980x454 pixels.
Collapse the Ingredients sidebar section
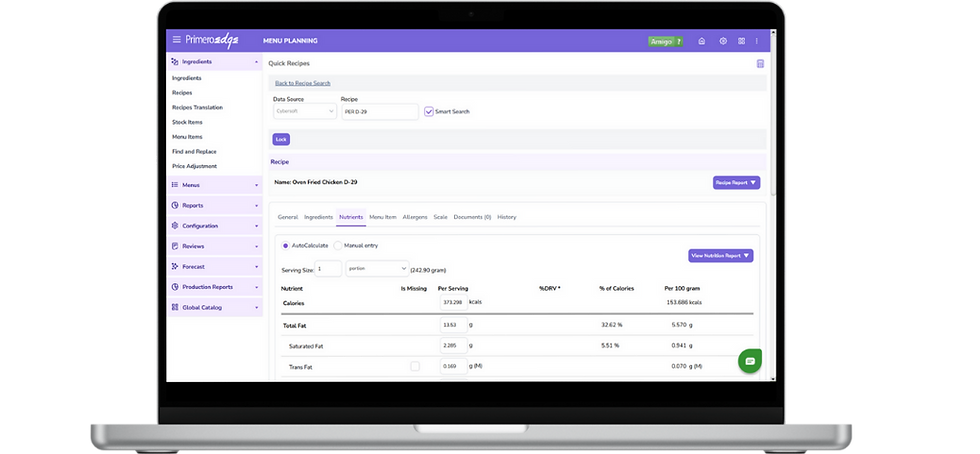[256, 62]
